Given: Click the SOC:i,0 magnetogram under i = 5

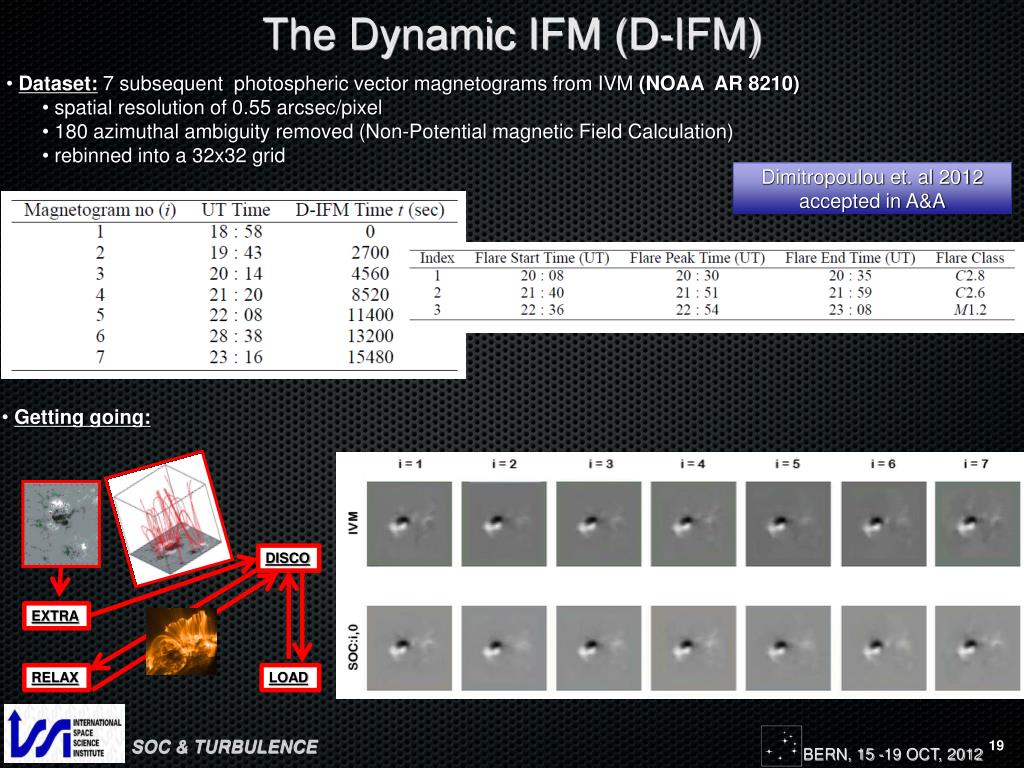Looking at the screenshot, I should click(788, 648).
